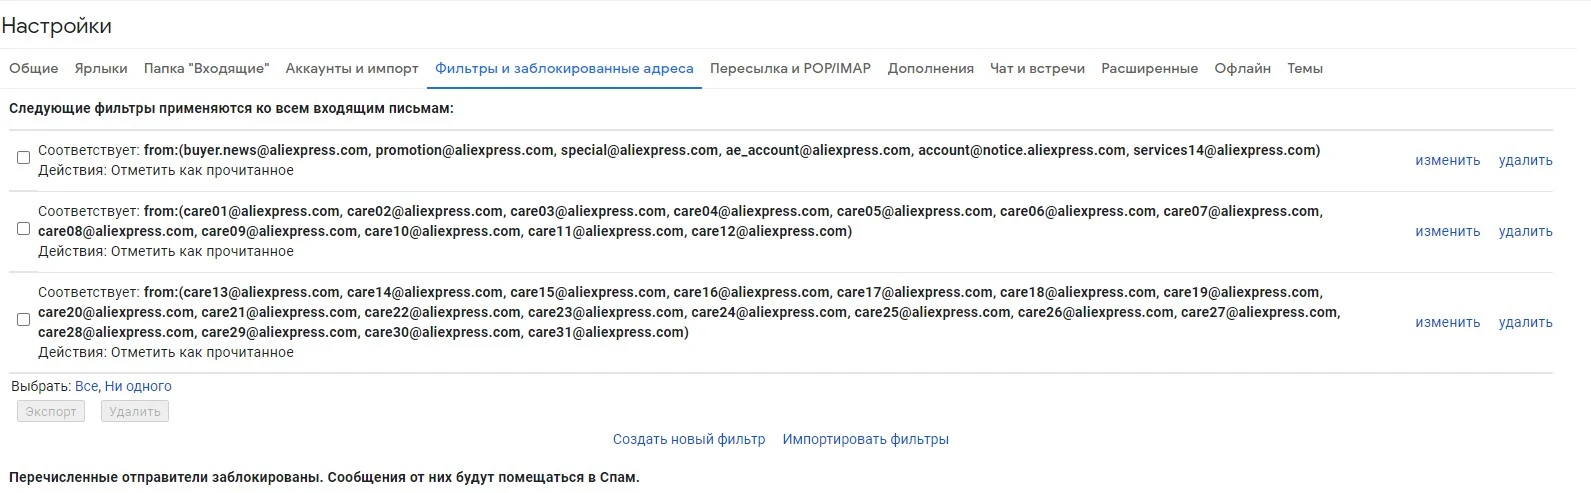Viewport: 1591px width, 493px height.
Task: Go to Аккаунты и импорт tab
Action: pos(352,68)
